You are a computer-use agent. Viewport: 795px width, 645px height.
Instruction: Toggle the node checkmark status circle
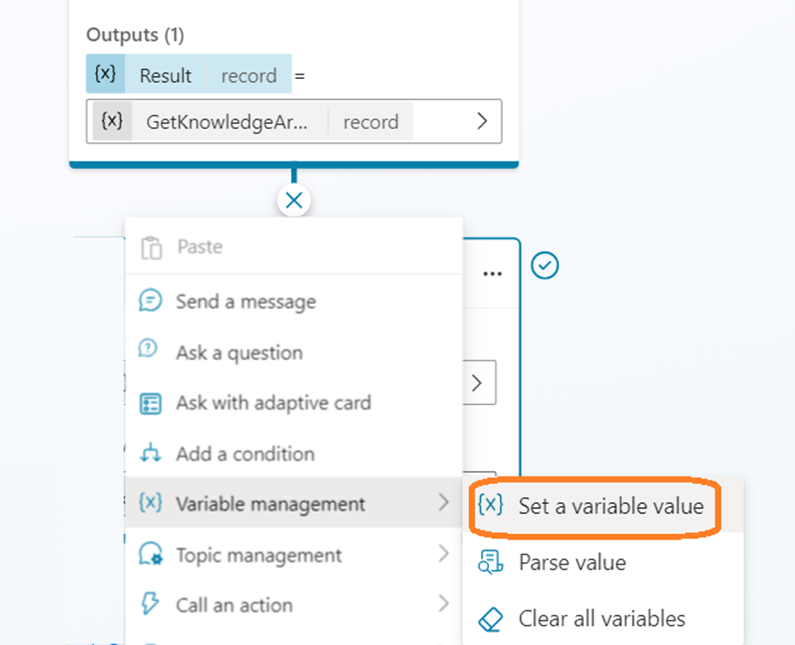pos(545,265)
